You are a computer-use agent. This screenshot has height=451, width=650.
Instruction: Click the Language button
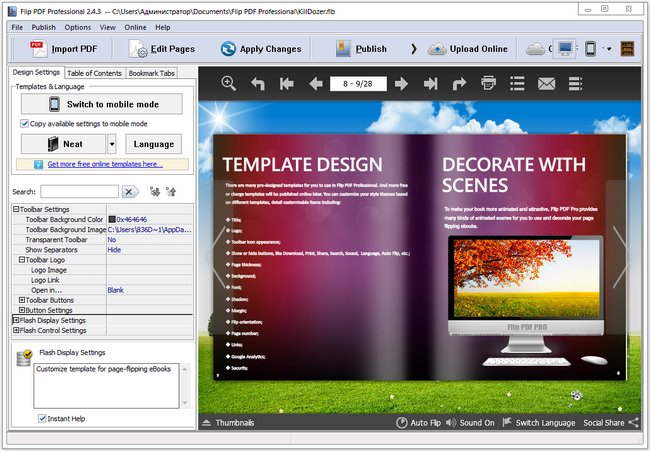pyautogui.click(x=154, y=144)
